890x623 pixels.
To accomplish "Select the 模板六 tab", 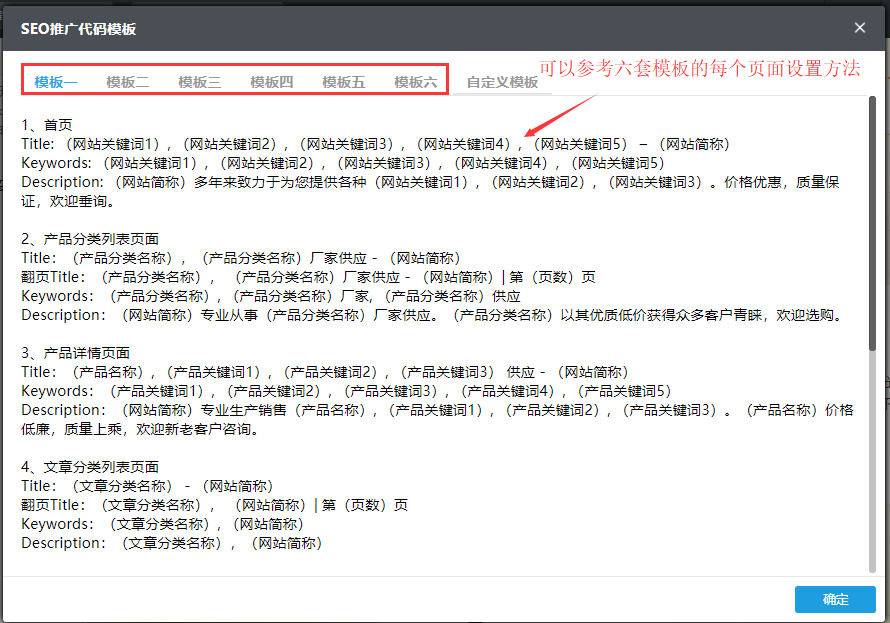I will click(x=416, y=82).
